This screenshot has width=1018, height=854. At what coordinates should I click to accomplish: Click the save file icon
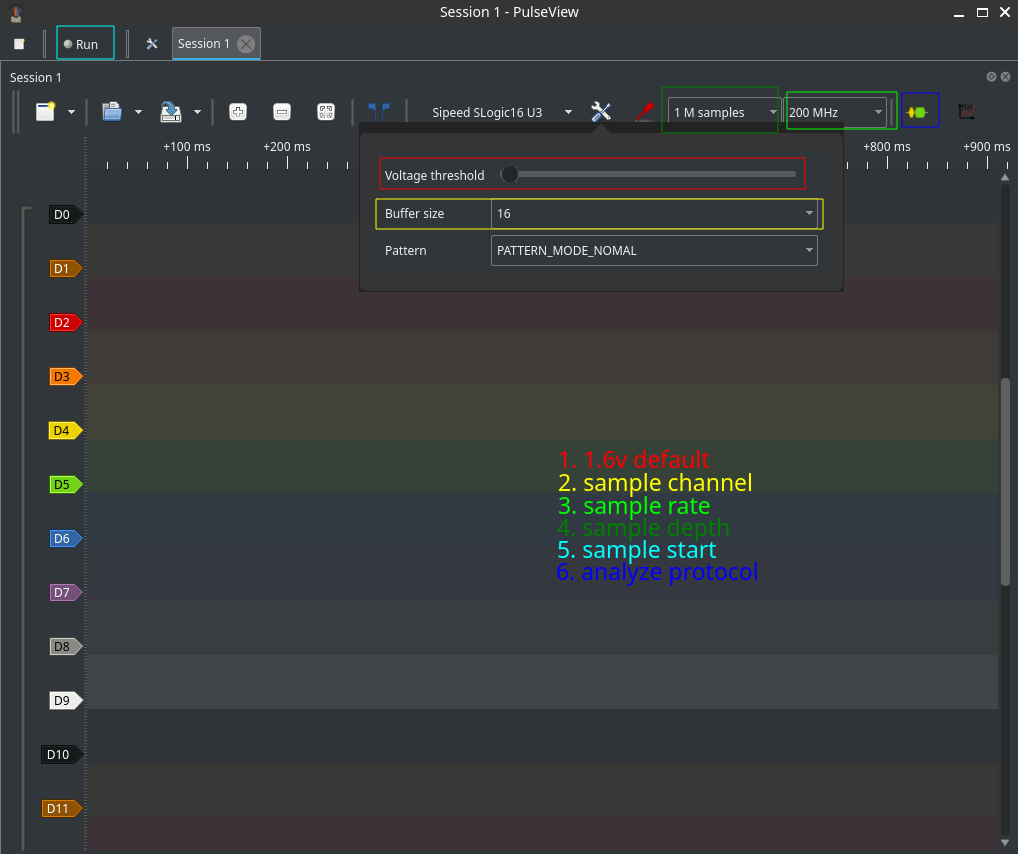click(171, 112)
